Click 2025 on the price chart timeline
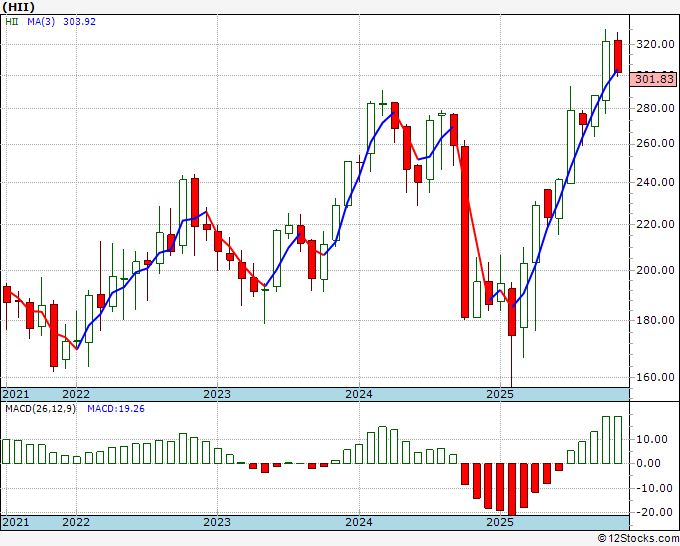 pyautogui.click(x=500, y=394)
